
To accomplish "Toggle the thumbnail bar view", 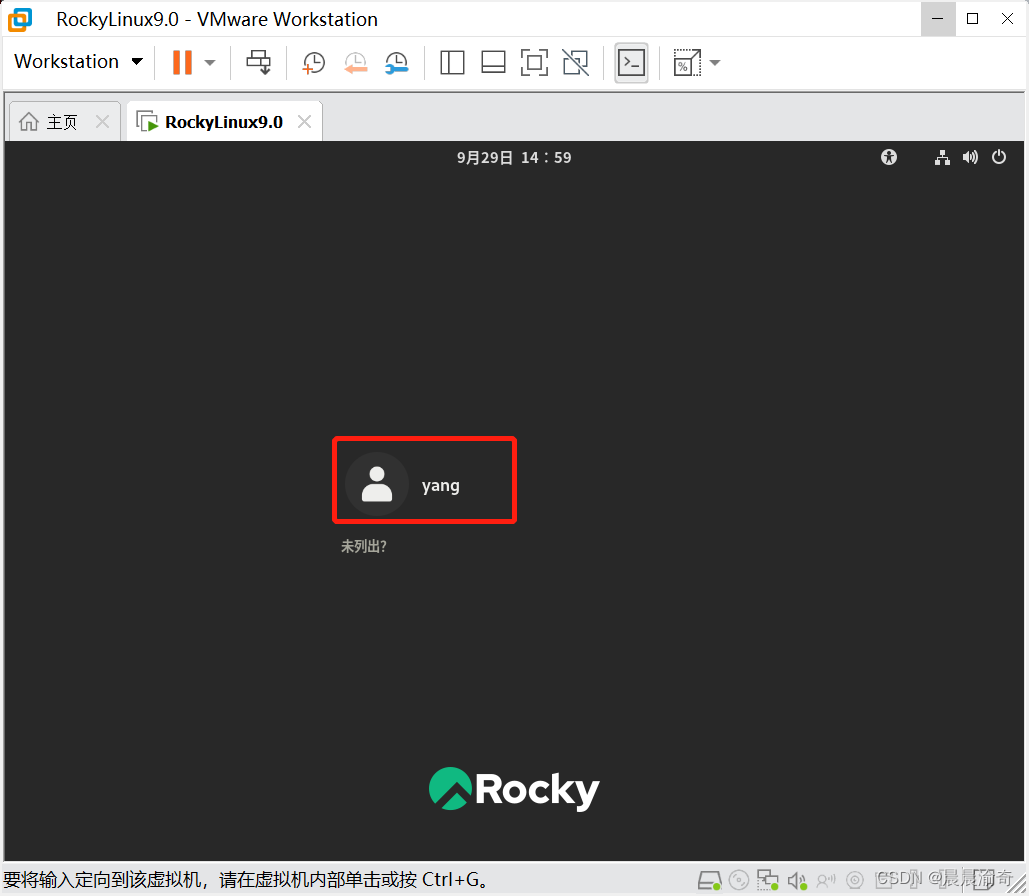I will [494, 63].
